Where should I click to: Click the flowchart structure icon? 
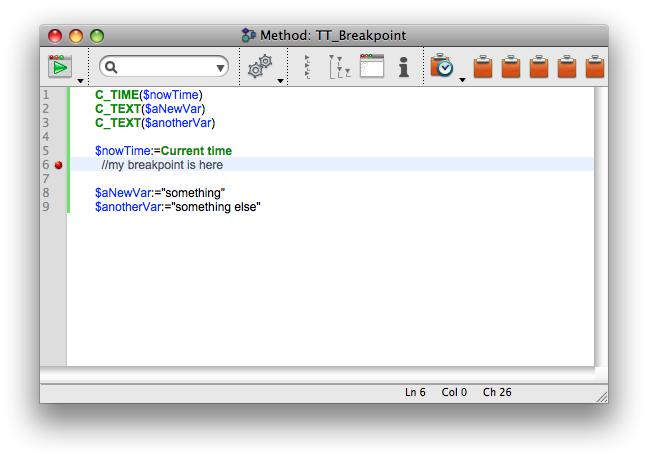[338, 67]
